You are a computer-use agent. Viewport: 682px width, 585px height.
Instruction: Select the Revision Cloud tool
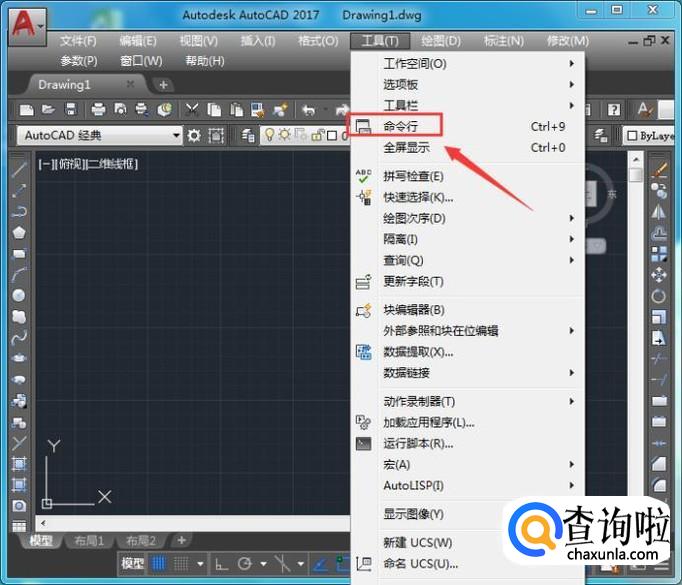(x=19, y=317)
